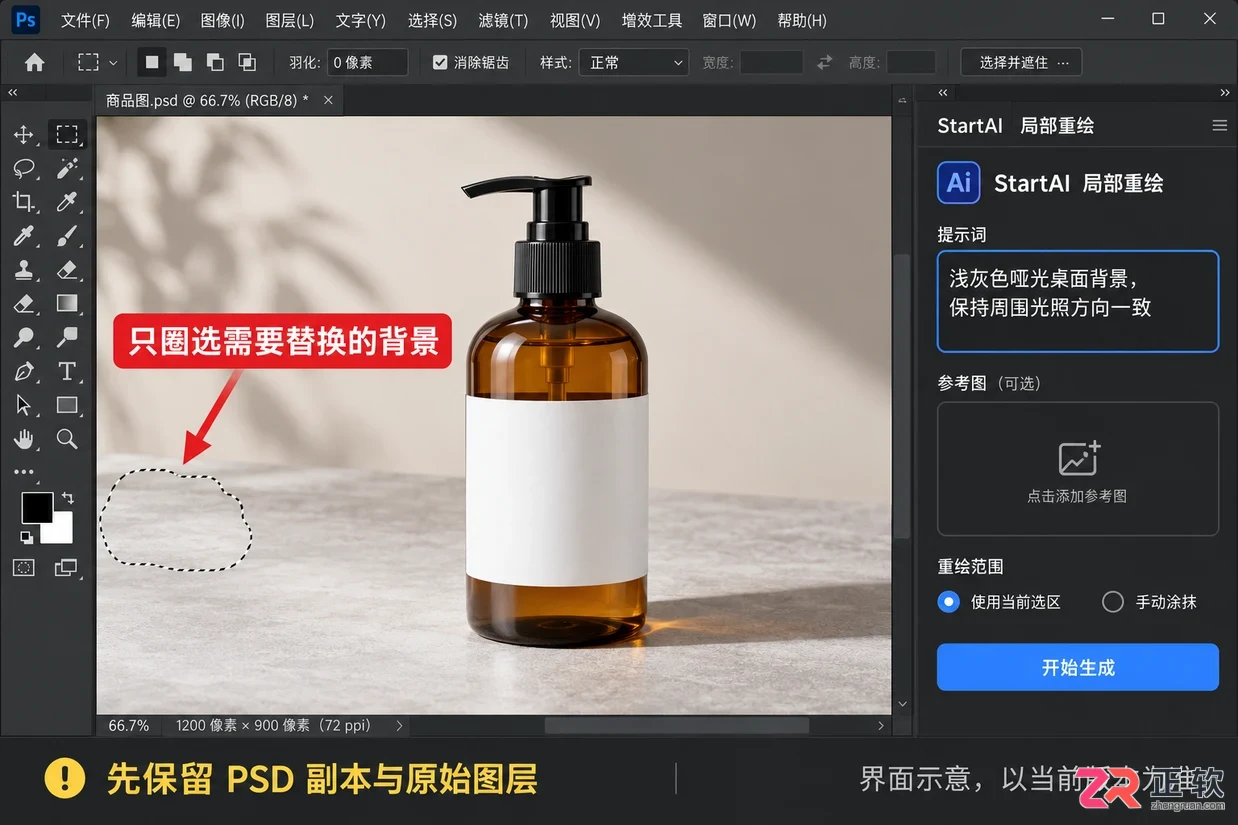Close the 商品图.psd document tab
The image size is (1238, 825).
(328, 100)
